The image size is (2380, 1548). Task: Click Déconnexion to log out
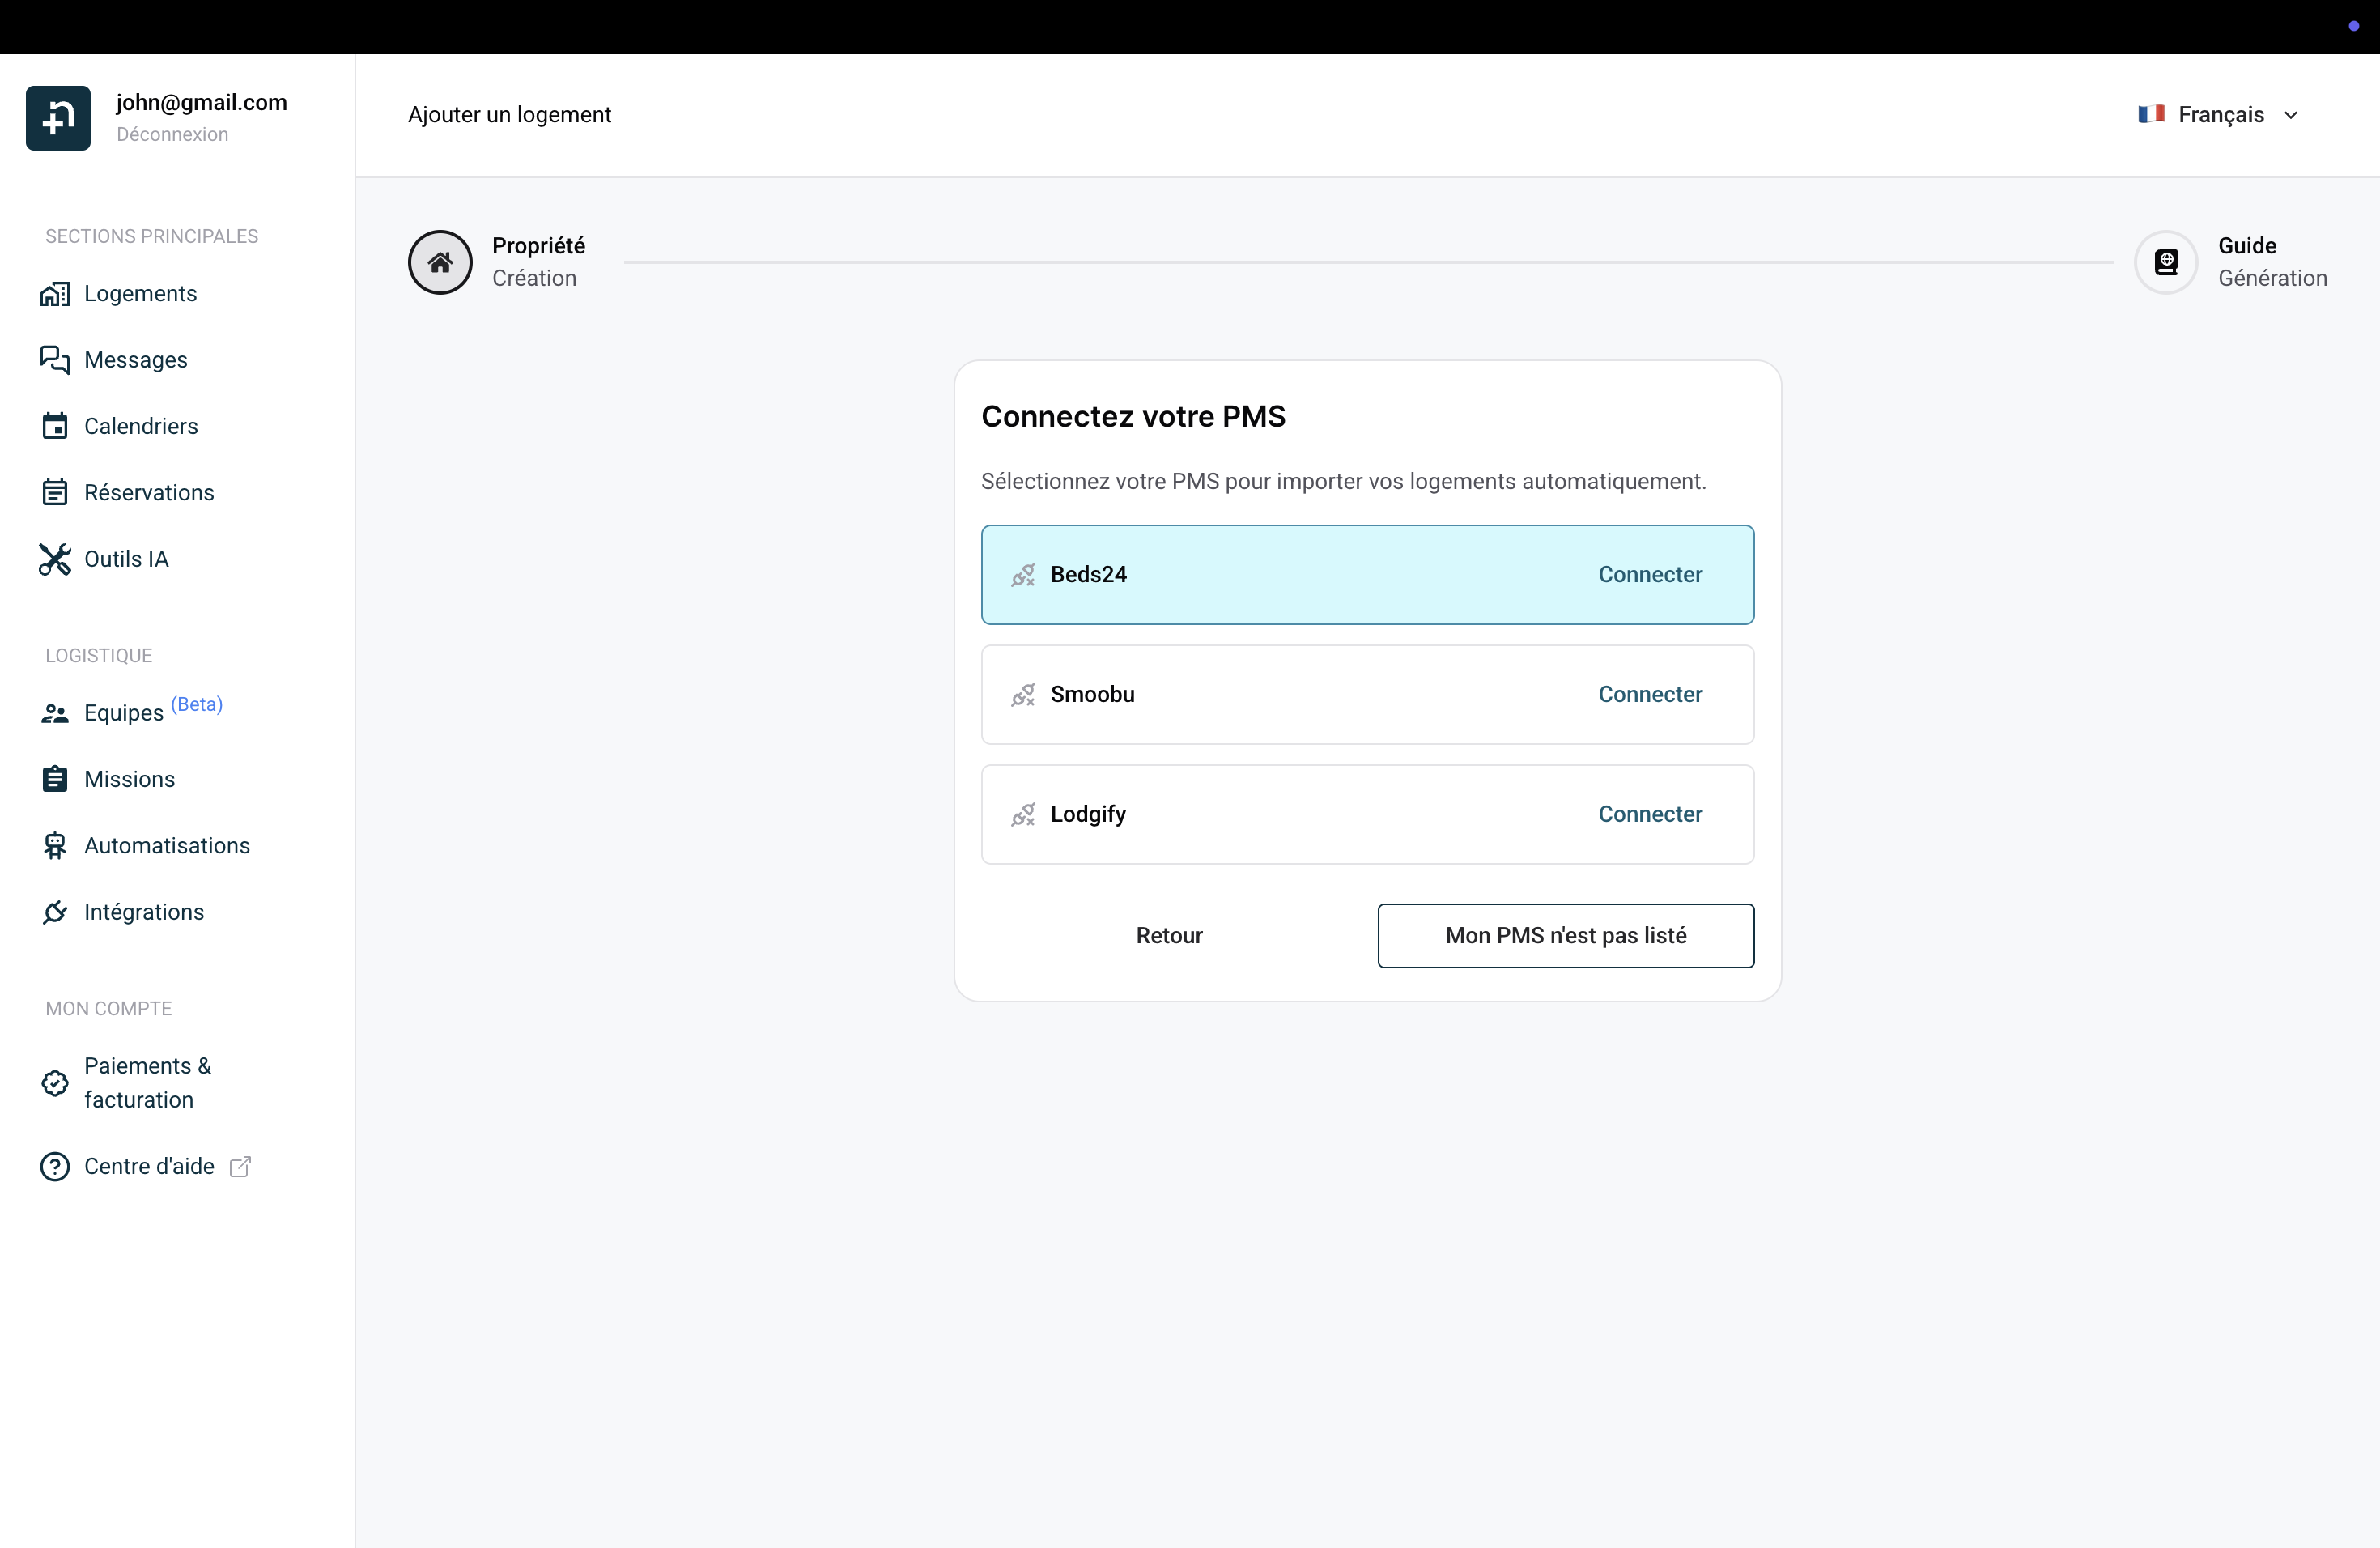coord(172,134)
